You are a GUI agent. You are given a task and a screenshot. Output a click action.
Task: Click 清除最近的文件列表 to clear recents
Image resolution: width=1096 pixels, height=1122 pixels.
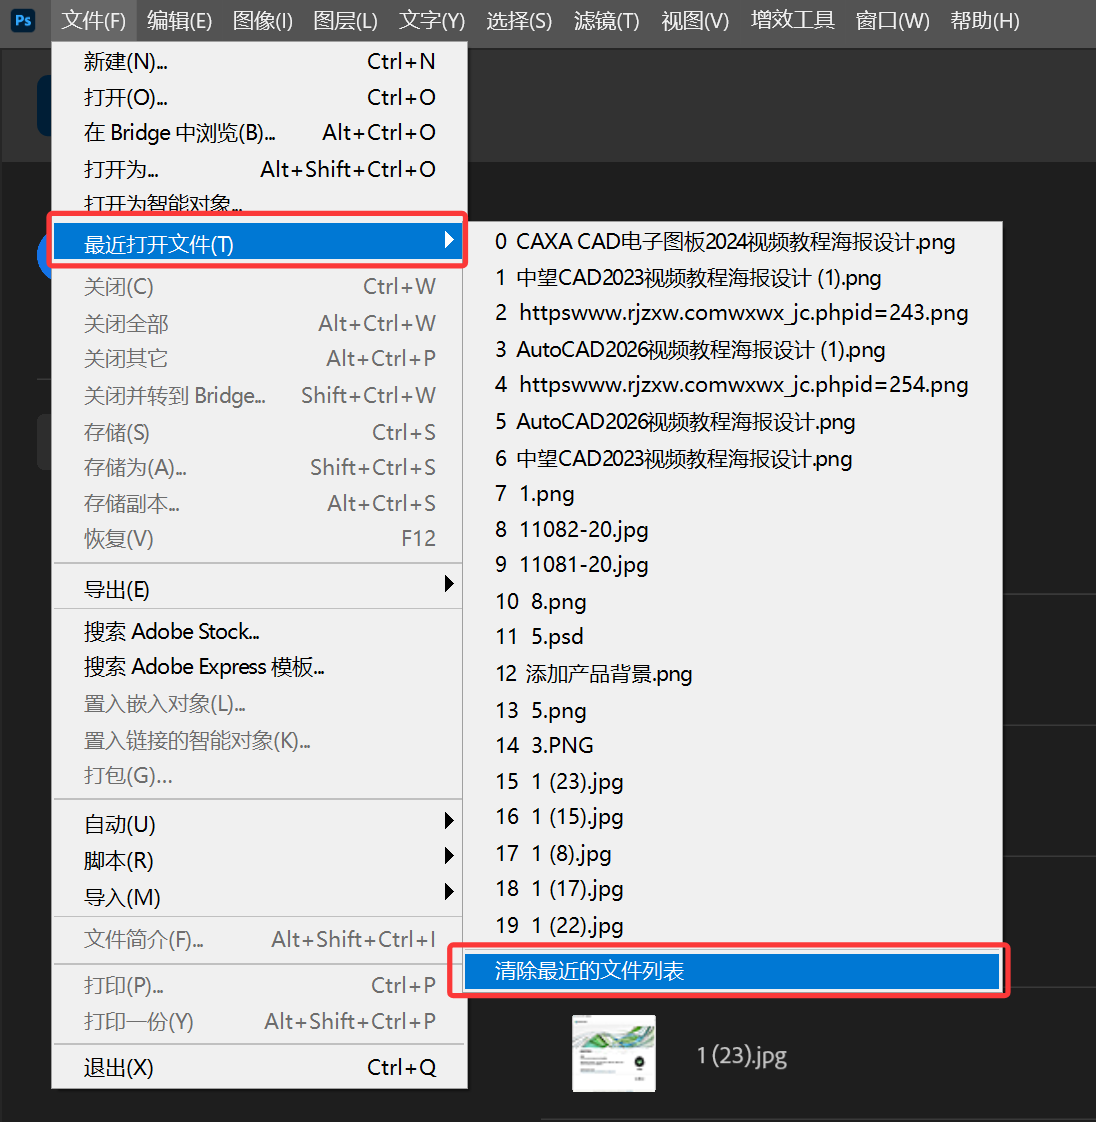pos(731,971)
